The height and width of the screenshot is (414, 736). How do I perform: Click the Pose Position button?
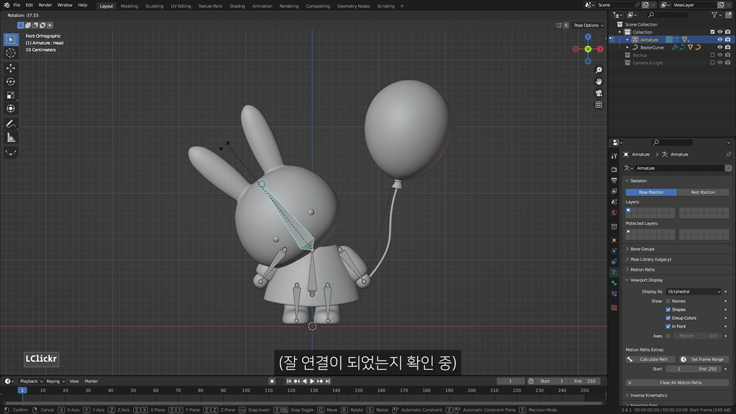pos(651,192)
